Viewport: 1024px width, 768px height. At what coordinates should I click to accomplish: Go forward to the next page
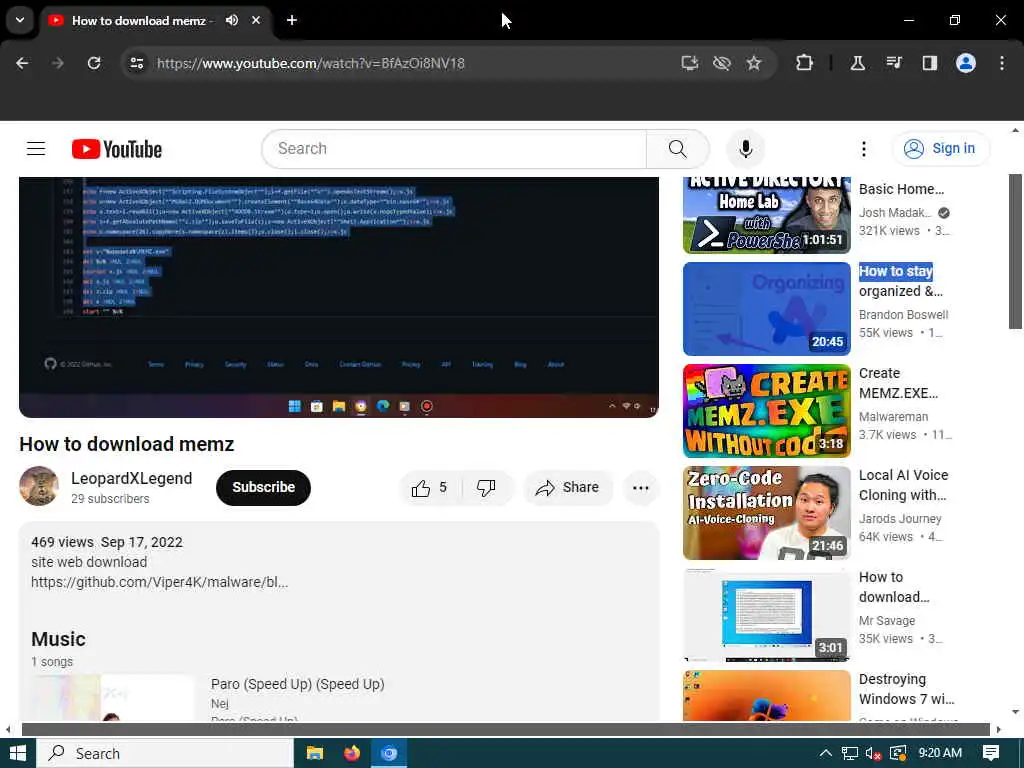(x=58, y=63)
